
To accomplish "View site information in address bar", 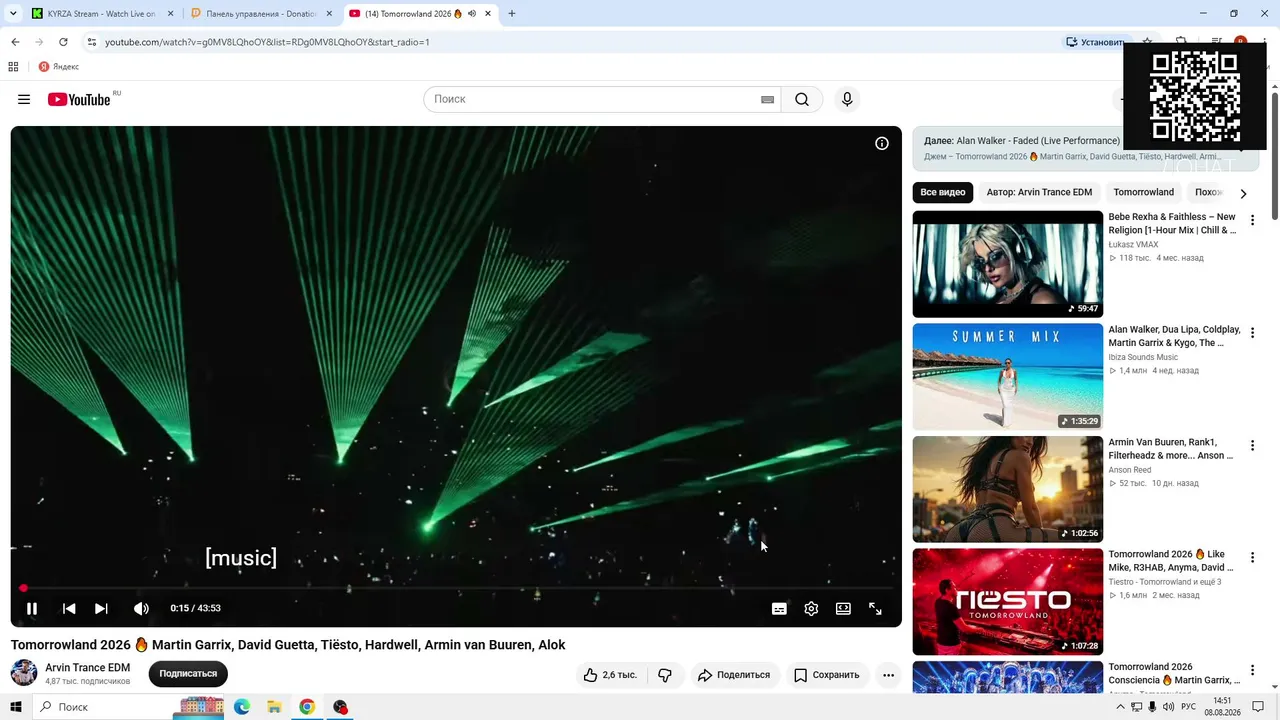I will (91, 42).
